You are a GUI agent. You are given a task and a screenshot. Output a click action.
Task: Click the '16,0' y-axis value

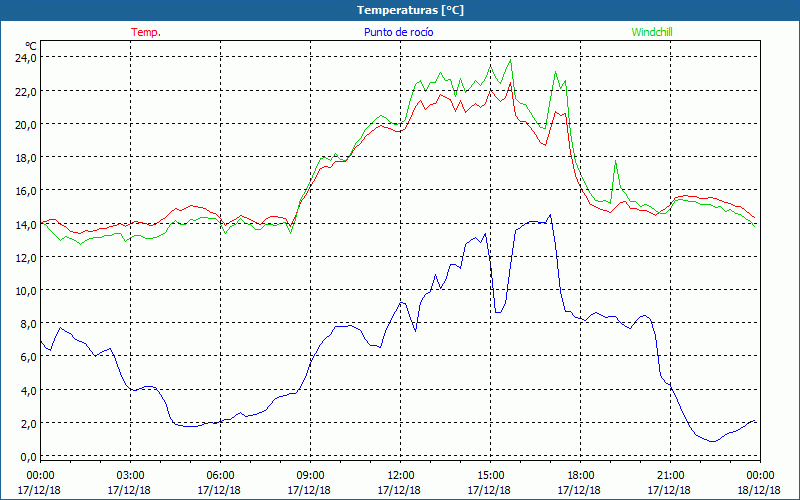pyautogui.click(x=26, y=191)
